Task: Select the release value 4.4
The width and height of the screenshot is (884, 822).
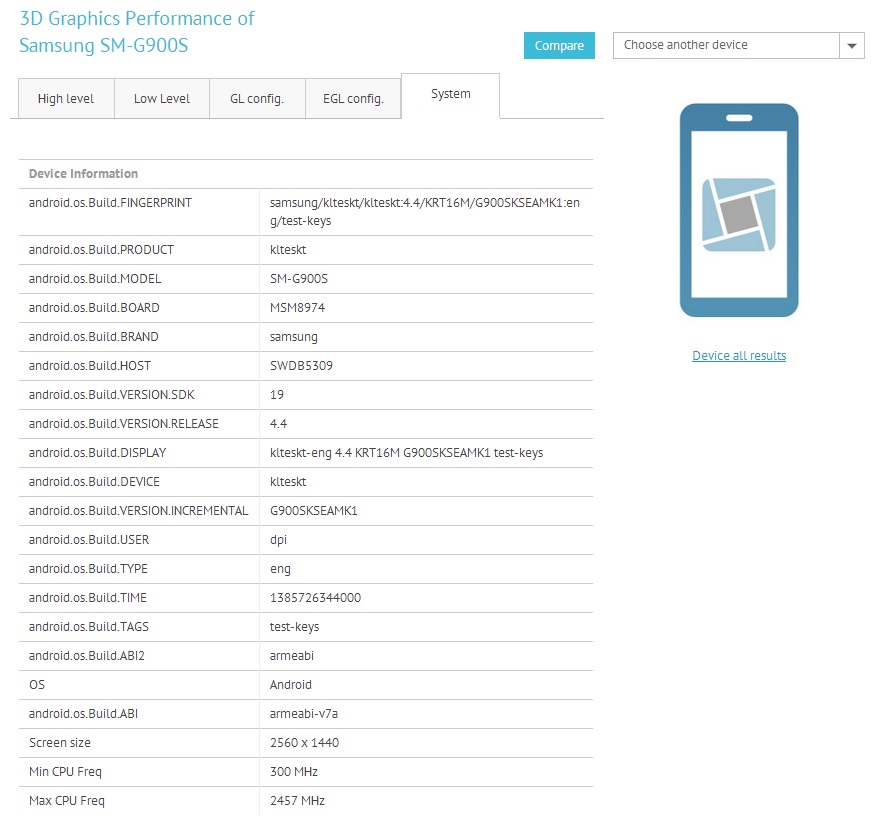Action: tap(279, 424)
